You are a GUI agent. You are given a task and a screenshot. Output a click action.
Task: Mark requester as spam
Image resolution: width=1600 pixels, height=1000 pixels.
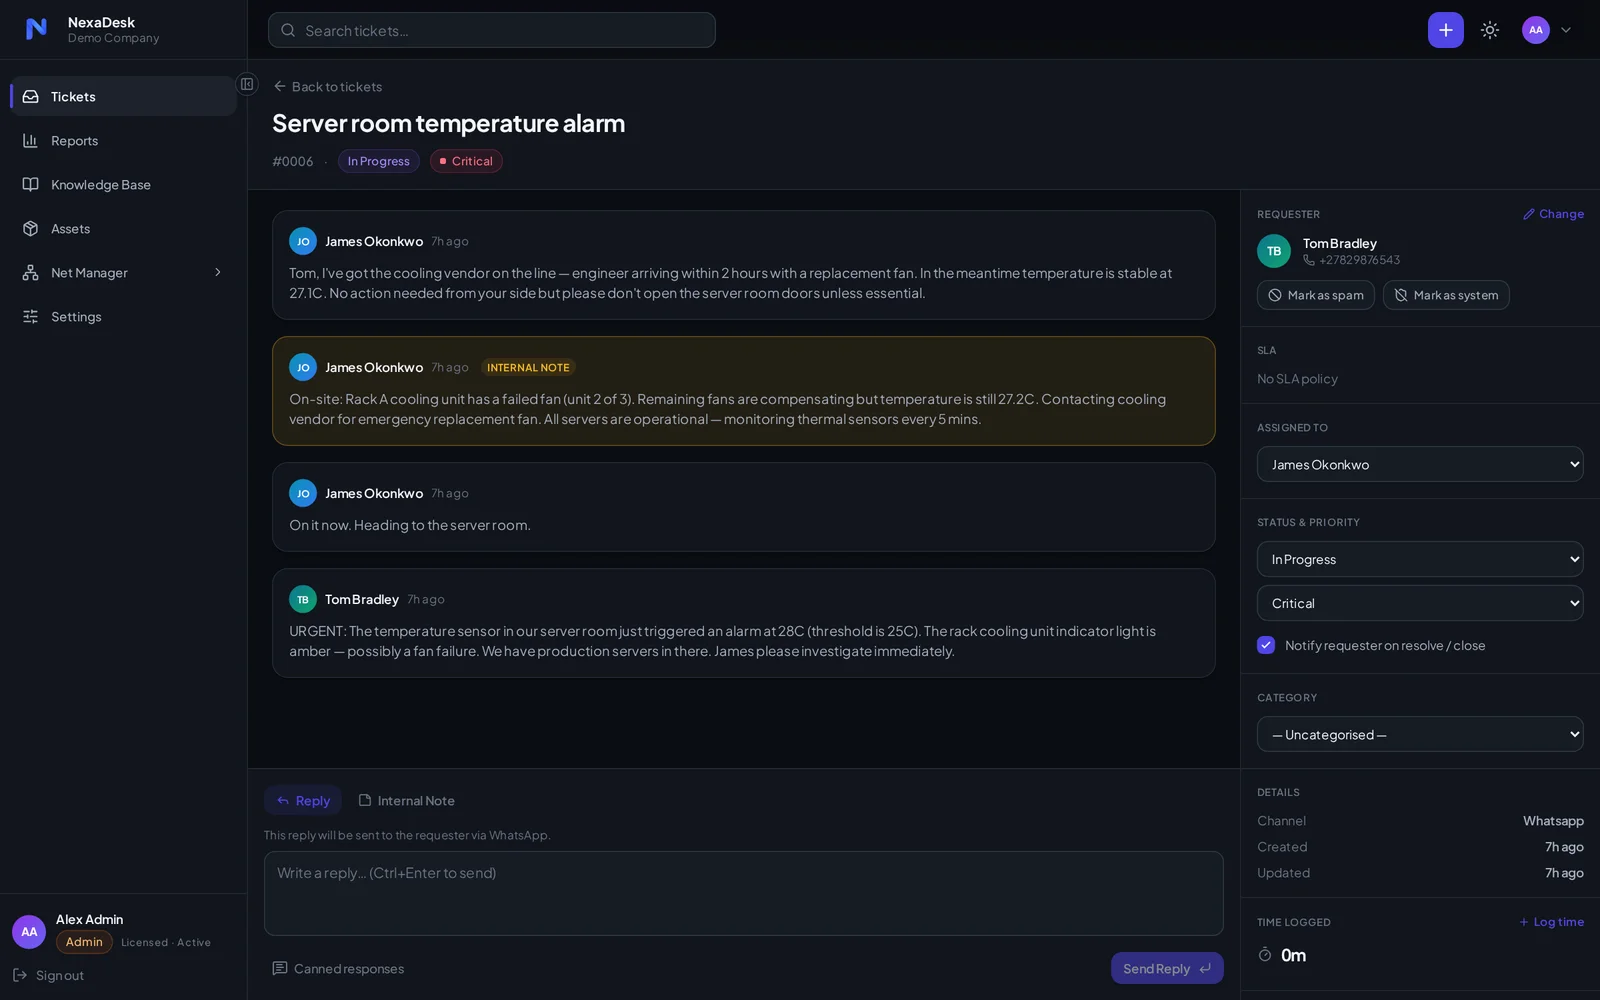point(1316,295)
